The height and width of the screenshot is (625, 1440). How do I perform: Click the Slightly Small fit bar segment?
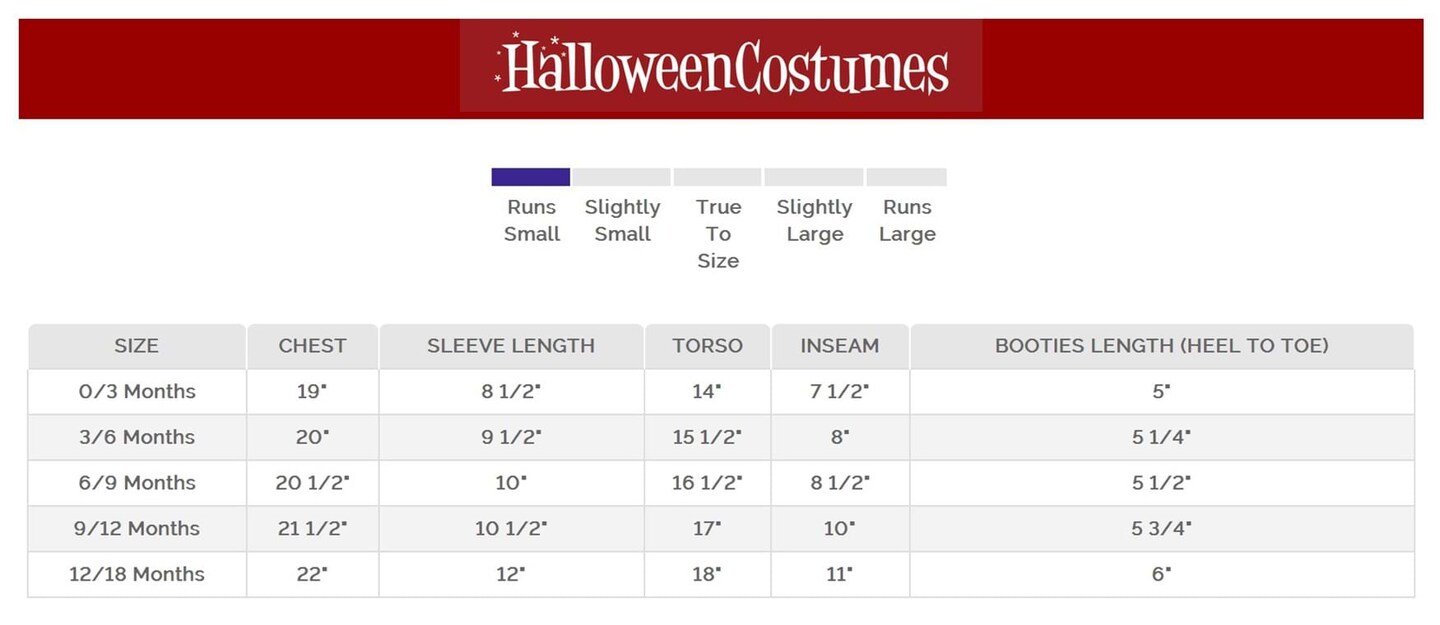(621, 177)
